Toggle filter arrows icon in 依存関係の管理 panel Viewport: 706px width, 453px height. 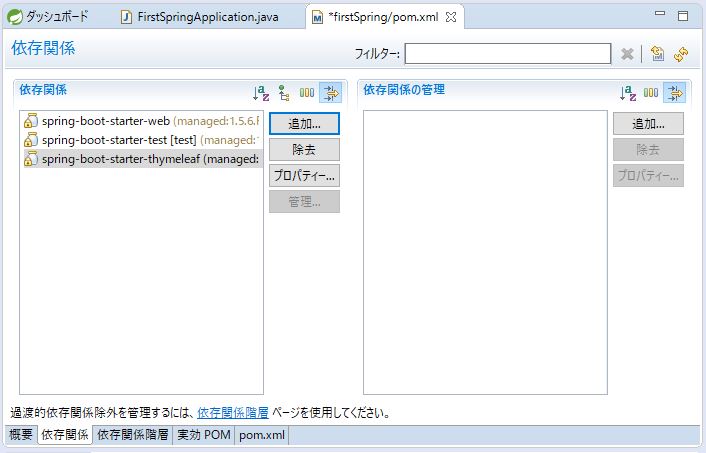coord(674,93)
